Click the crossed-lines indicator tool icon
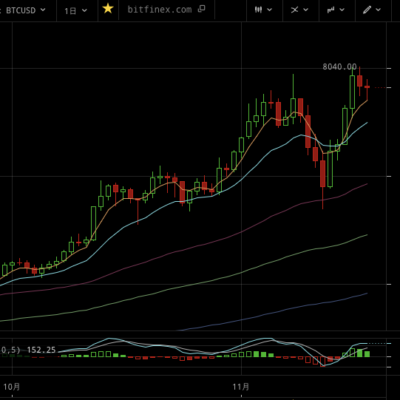The width and height of the screenshot is (400, 400). [x=295, y=10]
